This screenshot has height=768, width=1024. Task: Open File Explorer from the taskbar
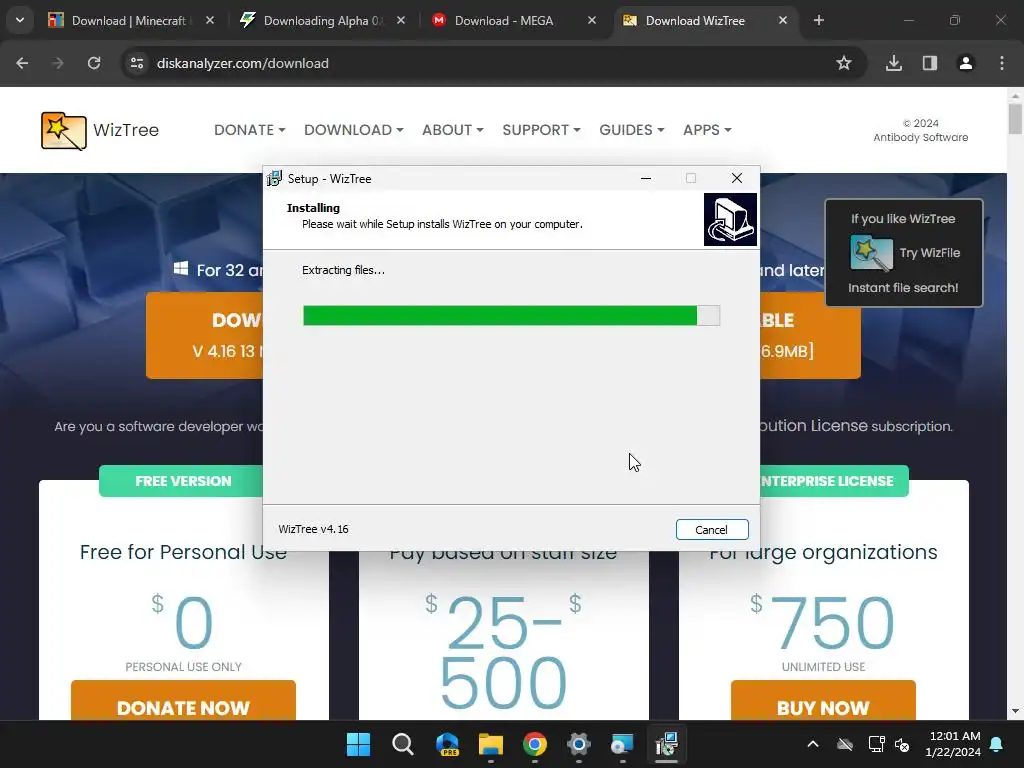(x=490, y=744)
